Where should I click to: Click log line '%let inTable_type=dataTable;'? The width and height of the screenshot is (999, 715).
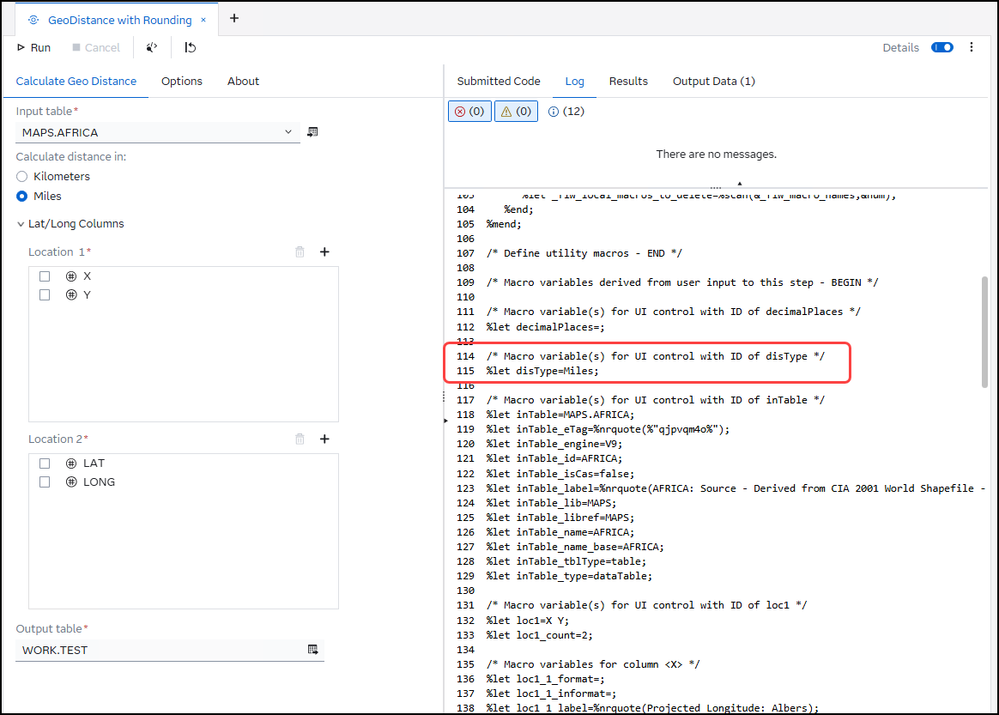coord(569,576)
